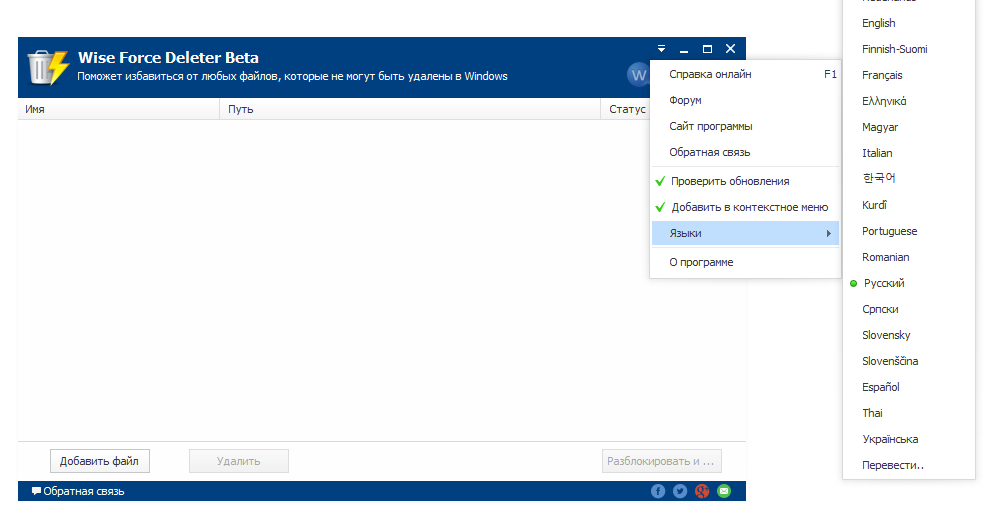Screen dimensions: 993x521
Task: Minimize the Wise Force Deleter window
Action: tap(684, 49)
